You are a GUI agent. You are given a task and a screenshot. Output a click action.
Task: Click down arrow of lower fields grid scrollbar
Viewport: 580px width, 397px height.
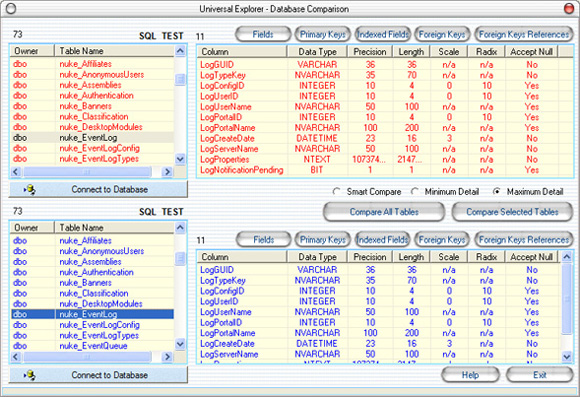coord(567,357)
